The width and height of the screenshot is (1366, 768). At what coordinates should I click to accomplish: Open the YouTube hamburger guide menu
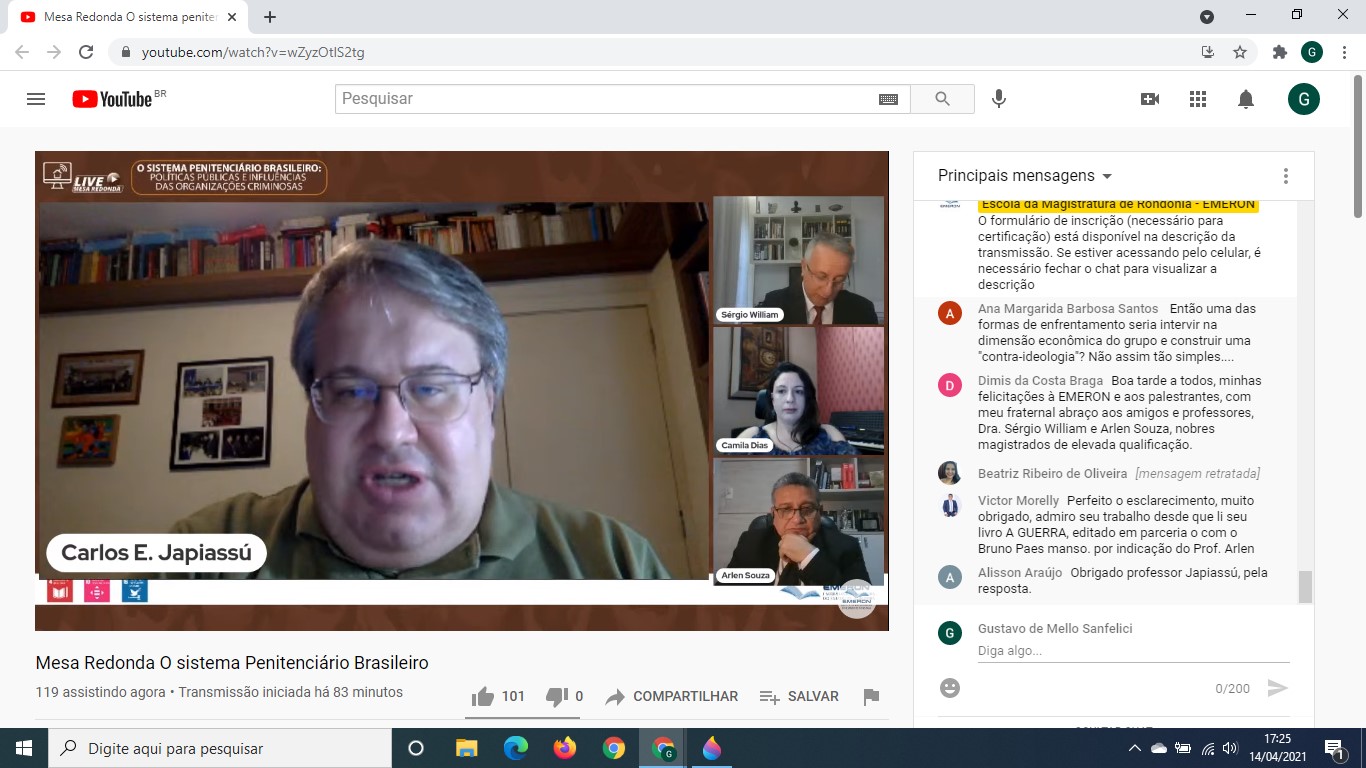coord(36,99)
